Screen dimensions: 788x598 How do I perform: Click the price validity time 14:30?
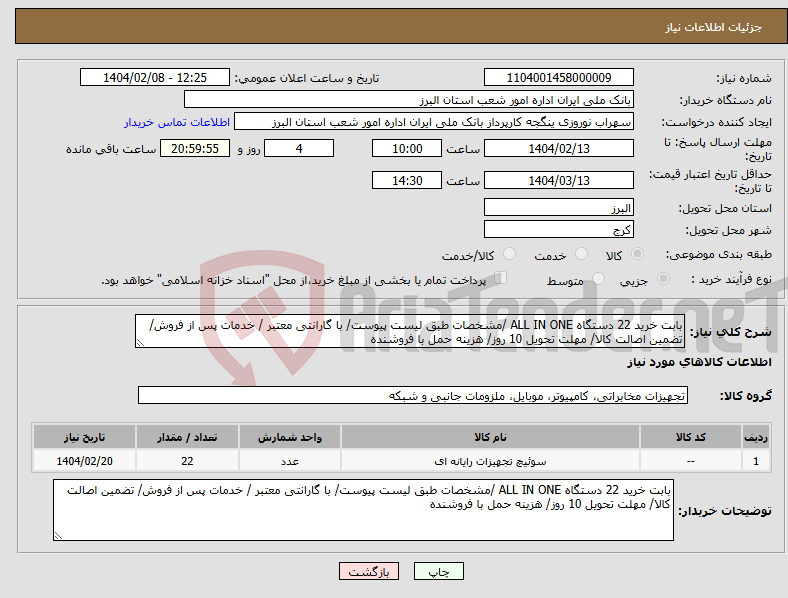pos(407,180)
